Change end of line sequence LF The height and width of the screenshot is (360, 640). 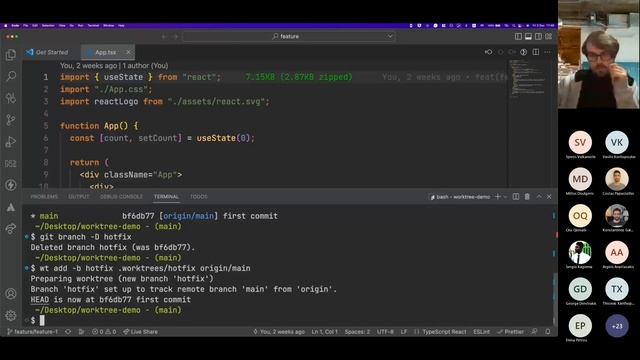coord(404,331)
